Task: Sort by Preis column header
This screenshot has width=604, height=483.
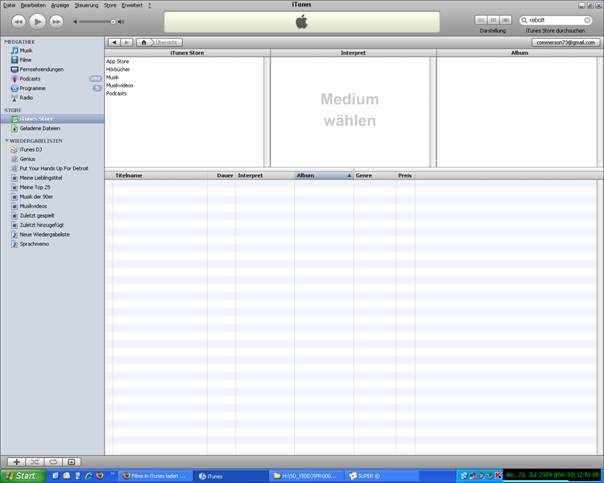Action: coord(406,175)
